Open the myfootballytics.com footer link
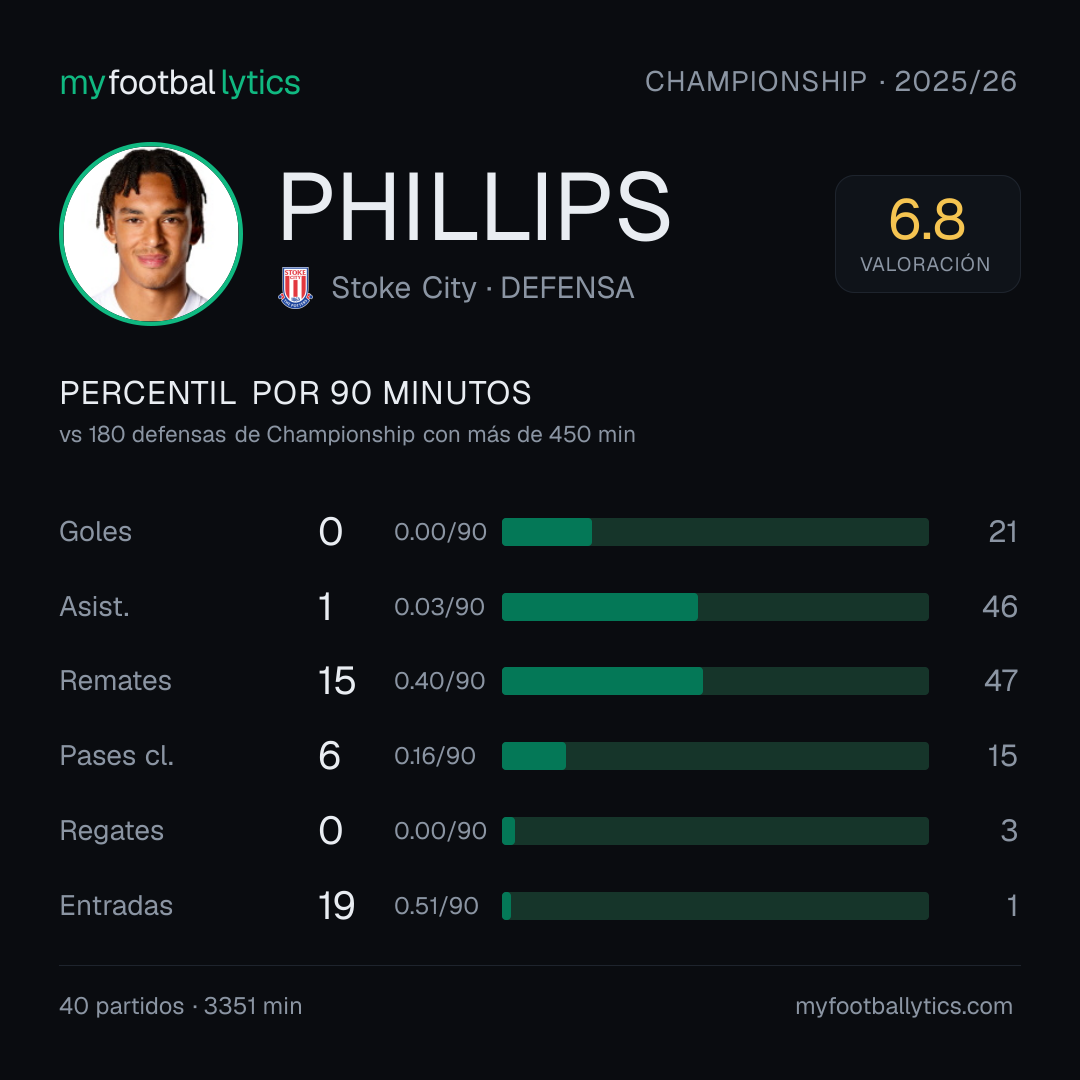Image resolution: width=1080 pixels, height=1080 pixels. pos(904,1006)
